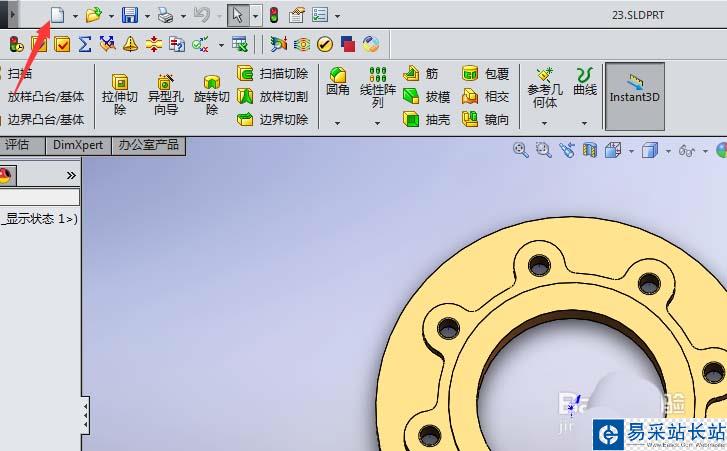Viewport: 727px width, 451px height.
Task: Save the part with the floppy disk icon
Action: click(130, 15)
